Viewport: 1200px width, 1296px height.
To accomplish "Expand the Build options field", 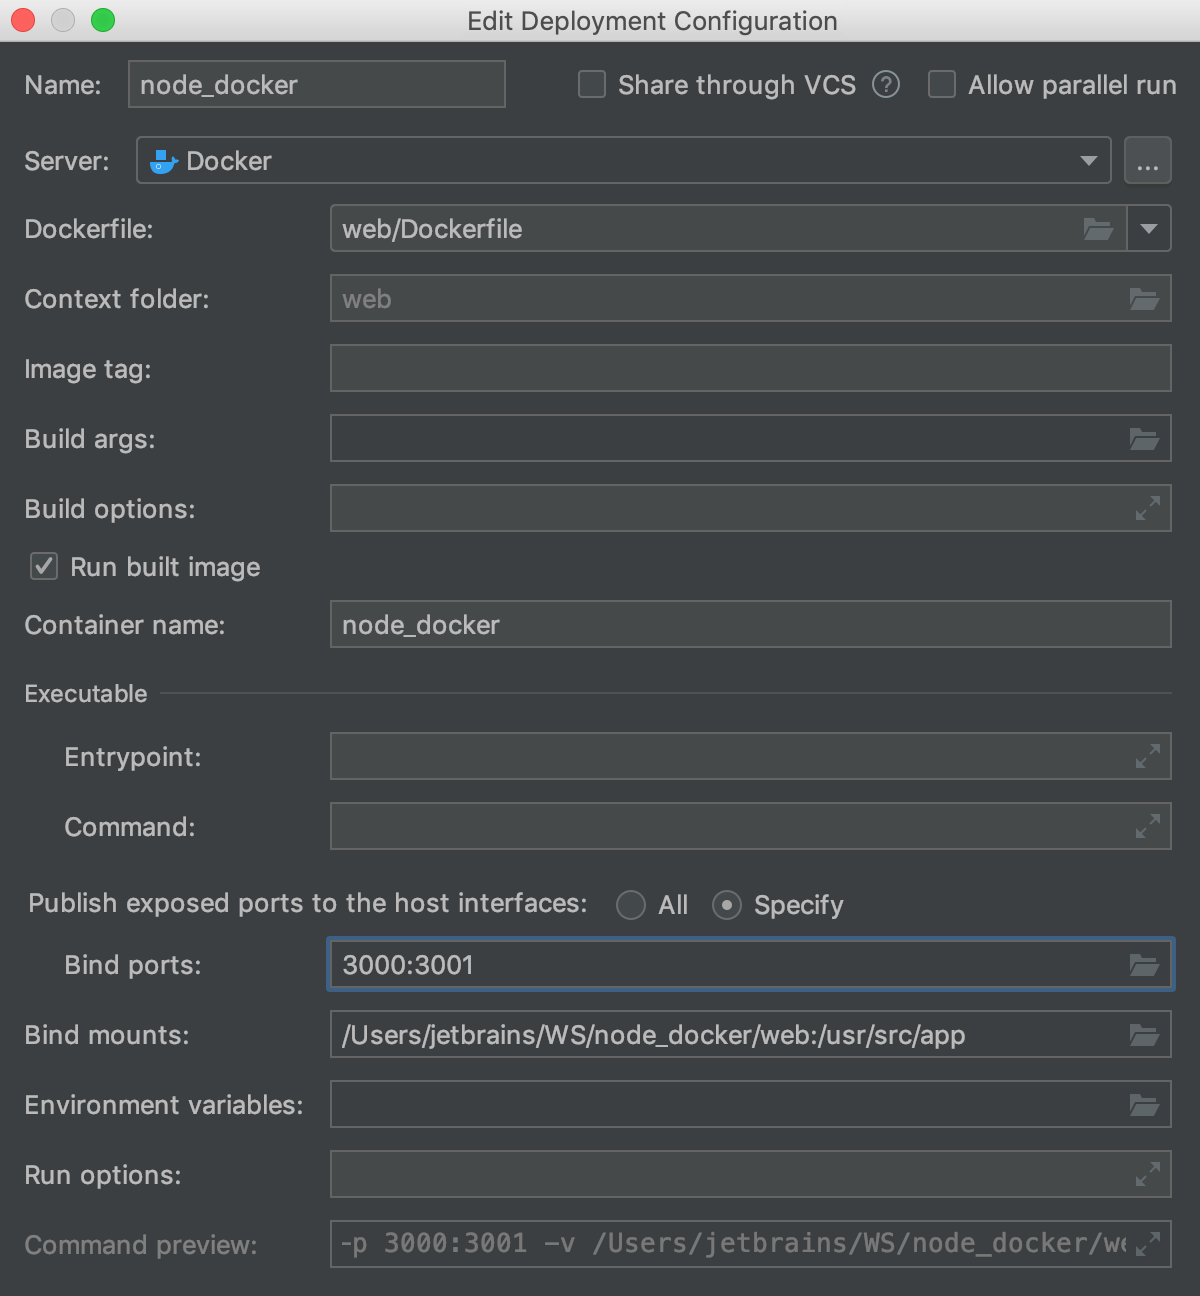I will coord(1148,509).
